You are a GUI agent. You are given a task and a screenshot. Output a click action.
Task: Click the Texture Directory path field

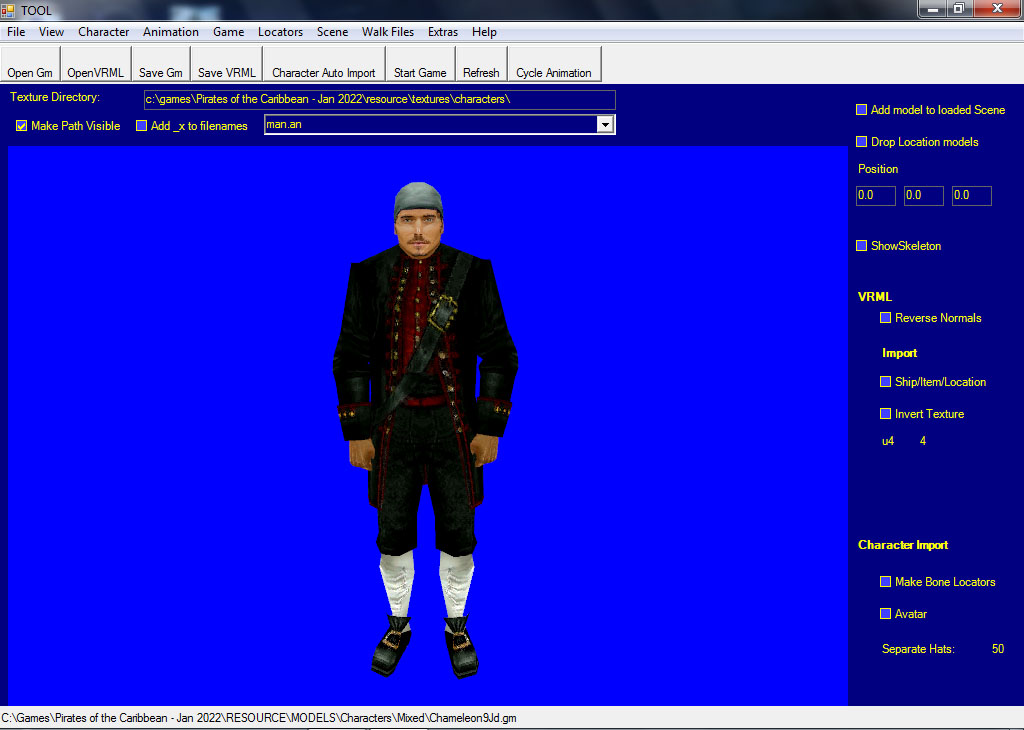pyautogui.click(x=379, y=100)
